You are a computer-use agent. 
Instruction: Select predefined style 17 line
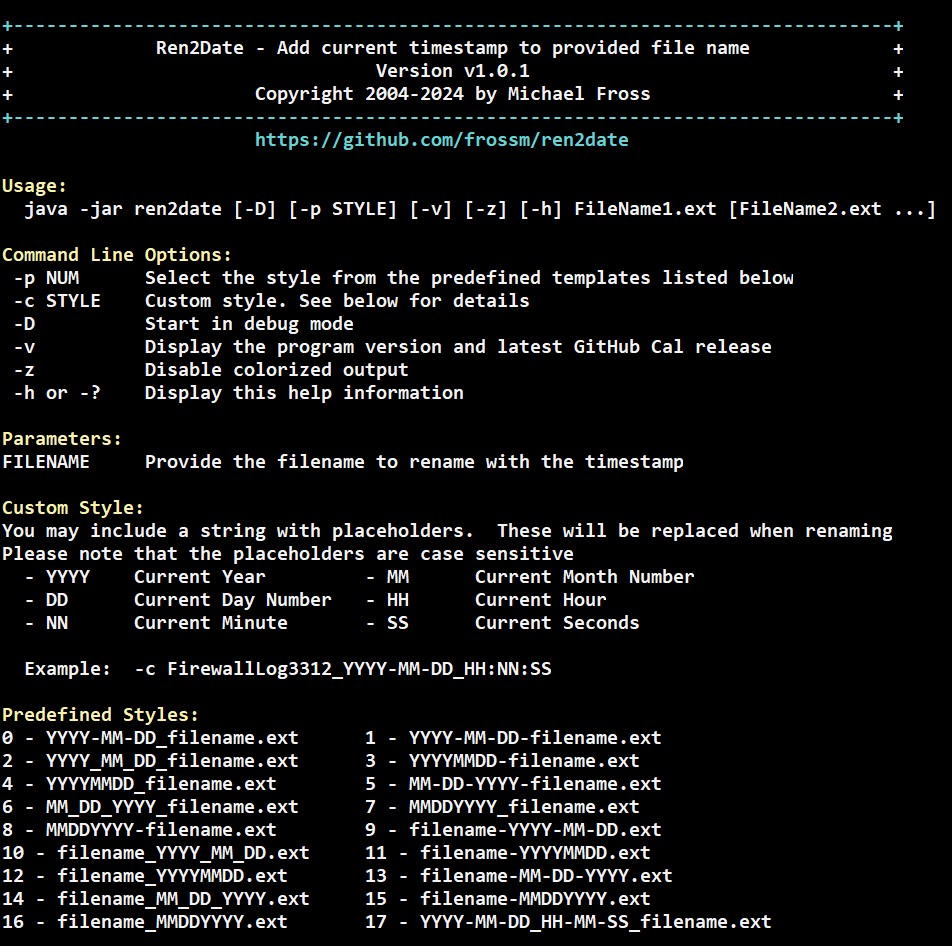pyautogui.click(x=570, y=922)
